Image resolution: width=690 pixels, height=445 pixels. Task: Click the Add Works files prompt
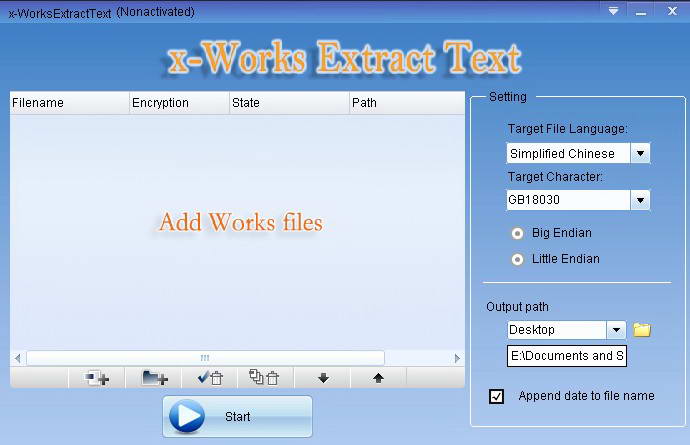click(241, 222)
